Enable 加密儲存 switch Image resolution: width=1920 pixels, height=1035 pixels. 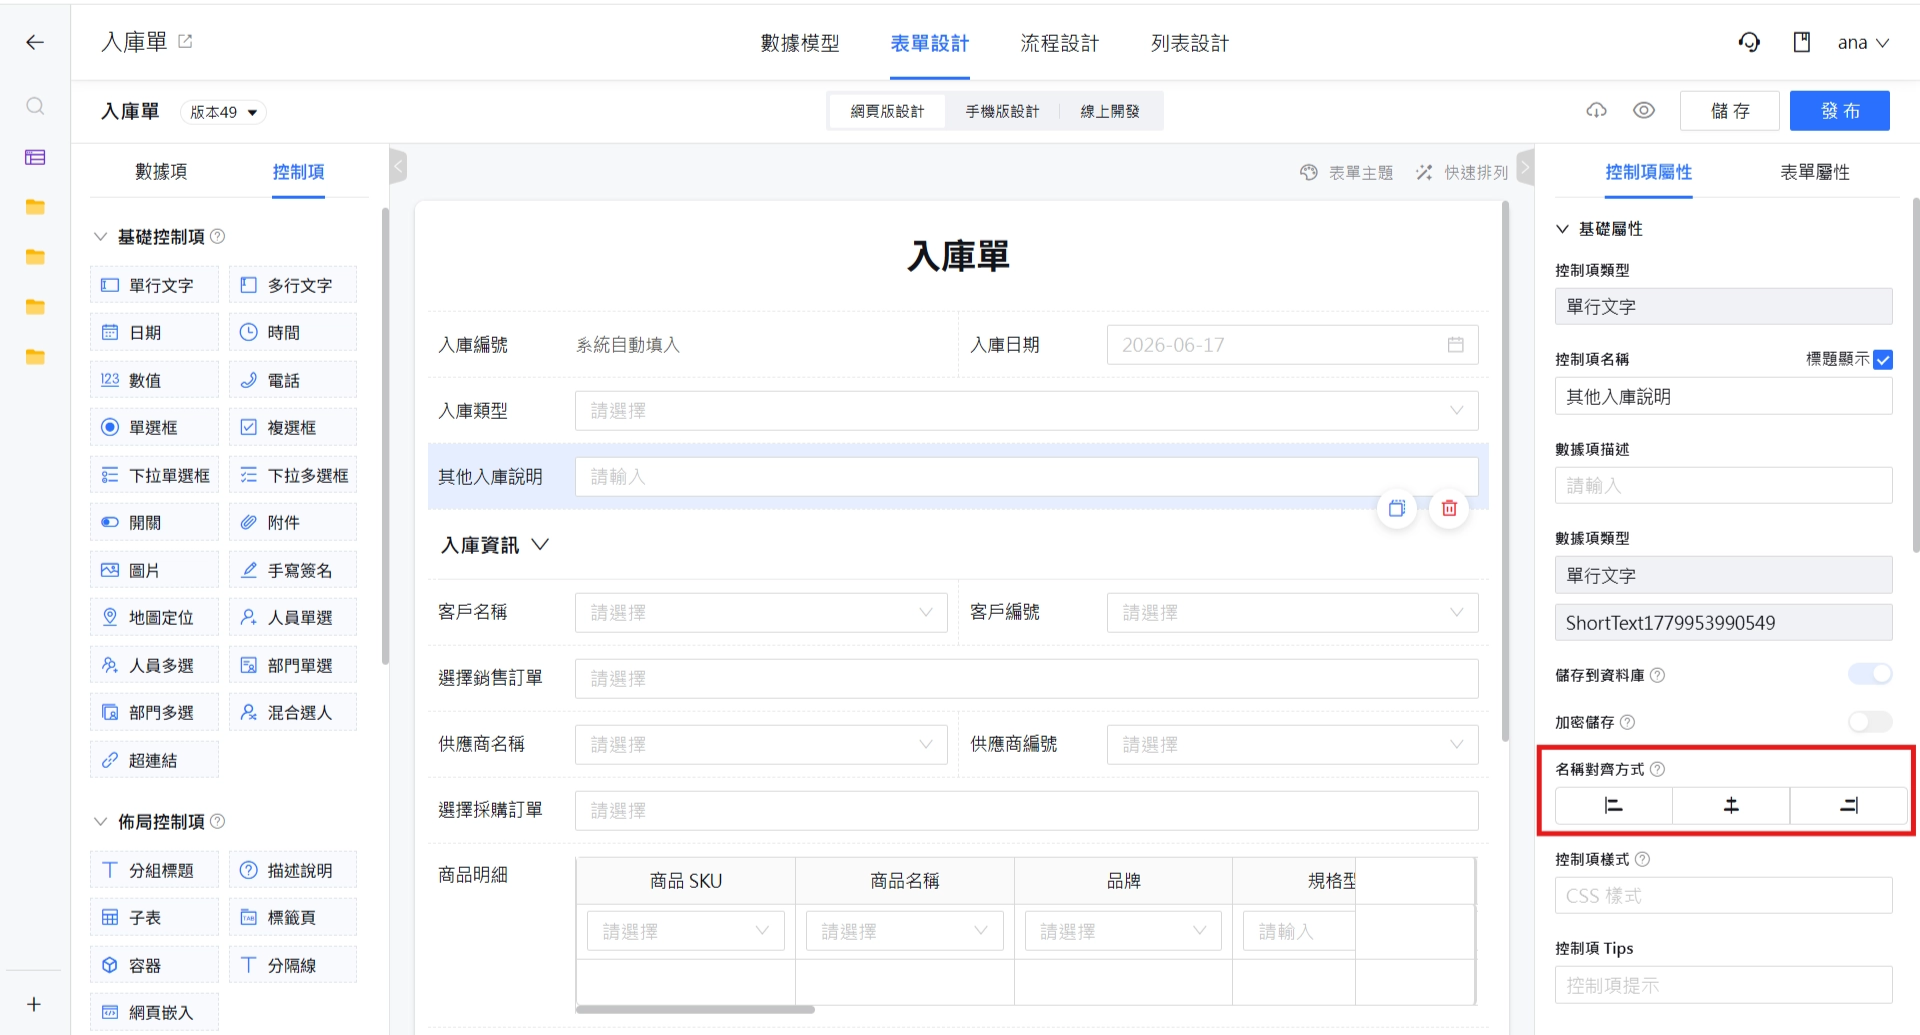1870,721
